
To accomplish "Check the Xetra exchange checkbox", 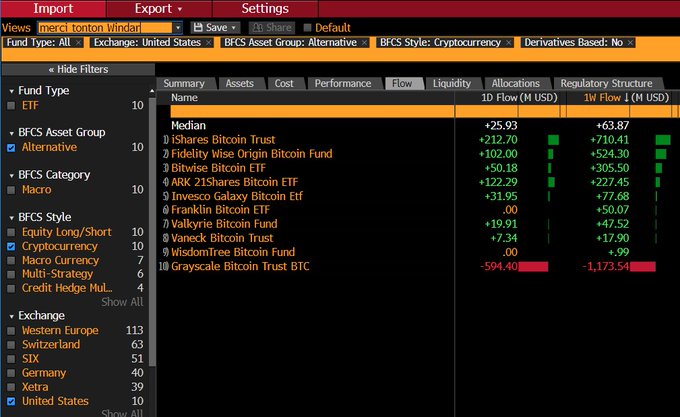I will click(x=11, y=387).
